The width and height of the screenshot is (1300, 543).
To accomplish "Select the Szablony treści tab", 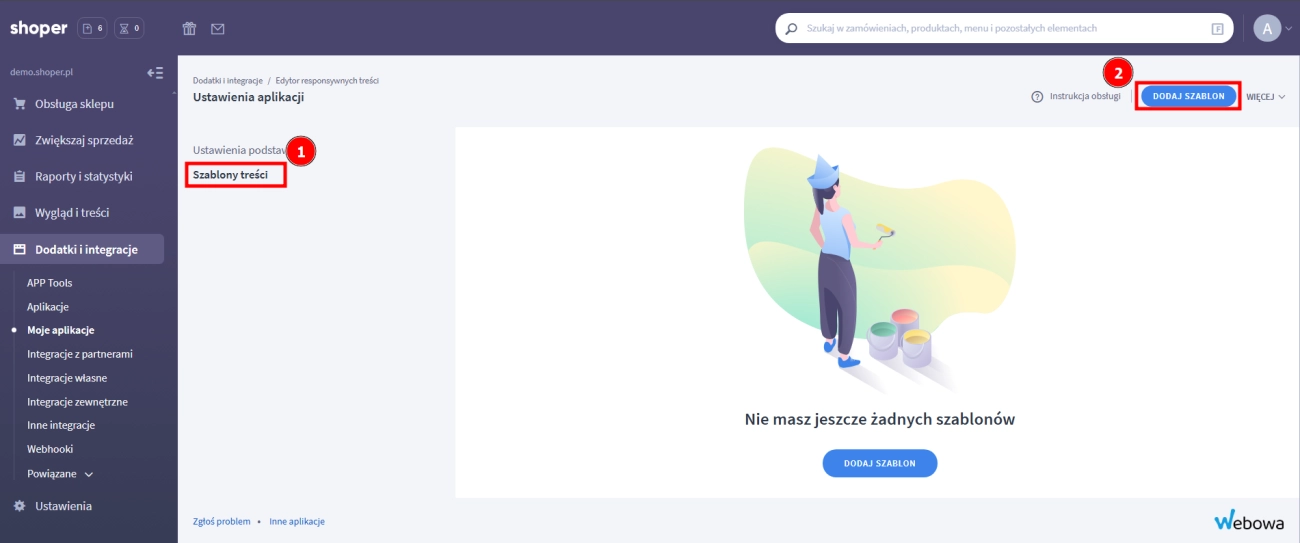I will coord(230,175).
